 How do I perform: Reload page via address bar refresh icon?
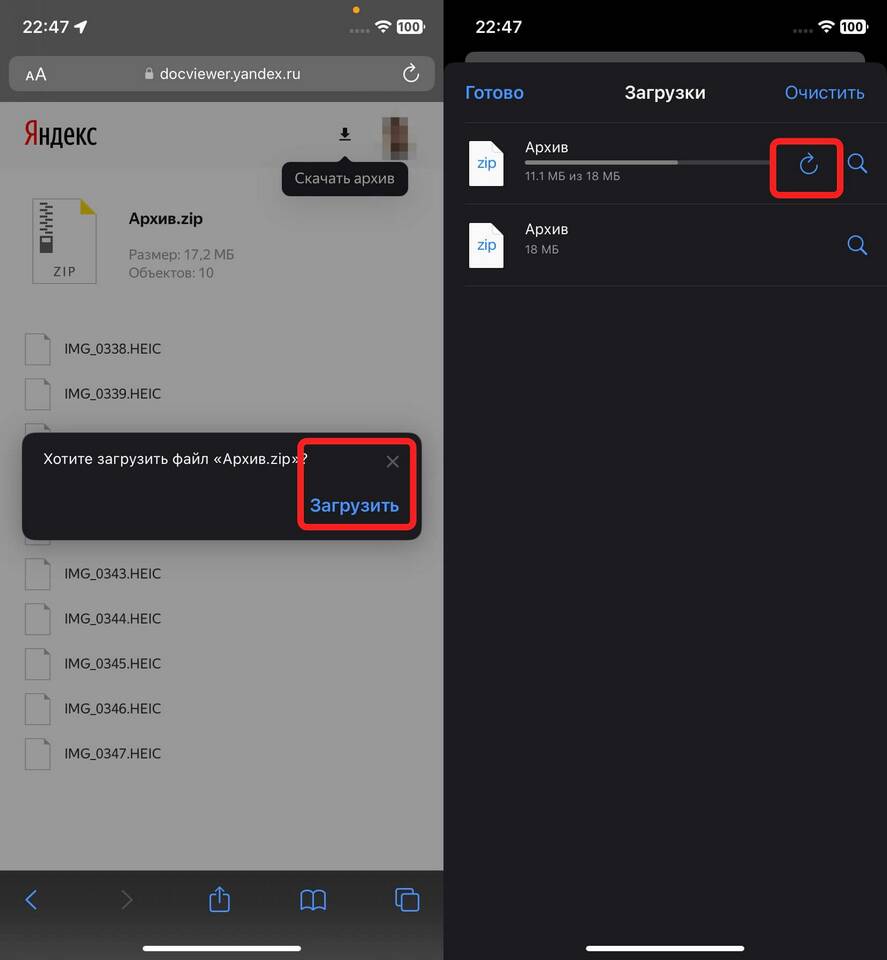411,73
